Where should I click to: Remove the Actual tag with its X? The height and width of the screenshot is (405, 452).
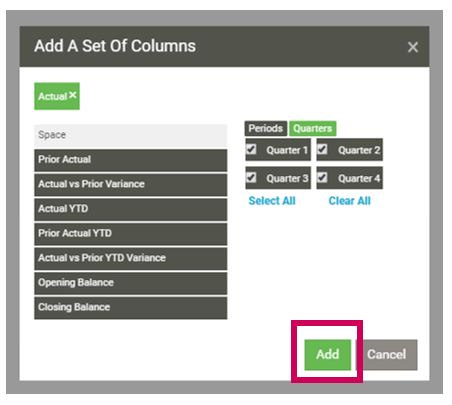coord(73,95)
